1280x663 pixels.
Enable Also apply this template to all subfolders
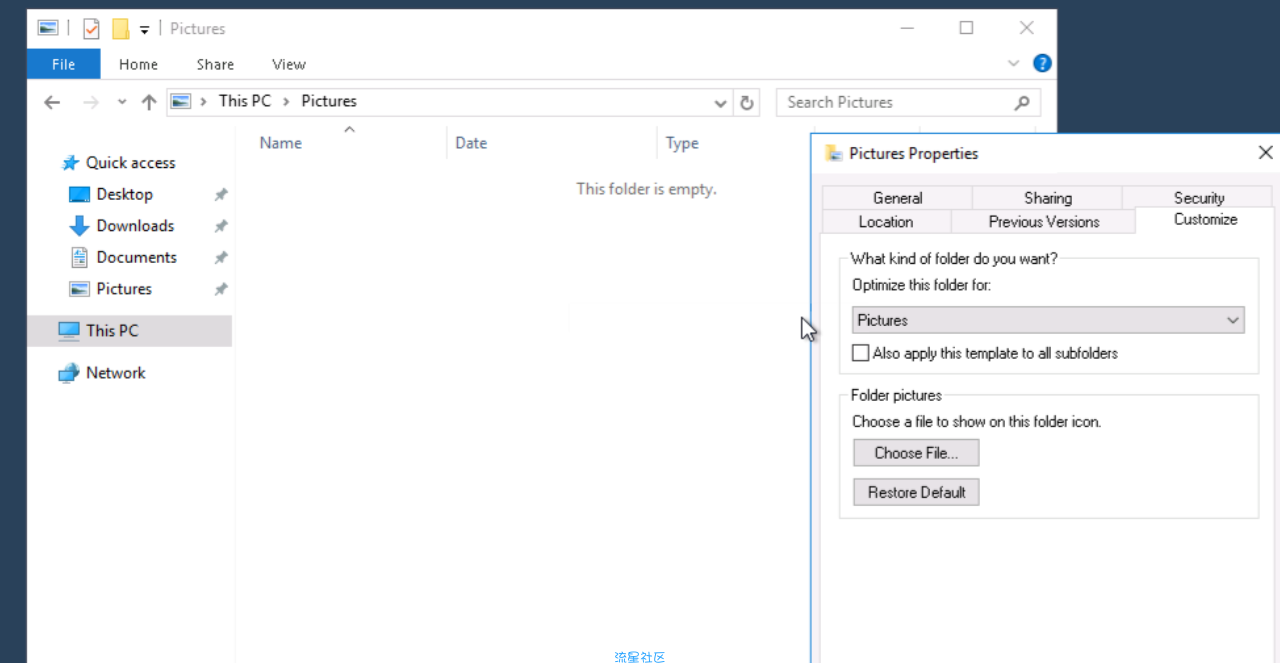tap(861, 353)
